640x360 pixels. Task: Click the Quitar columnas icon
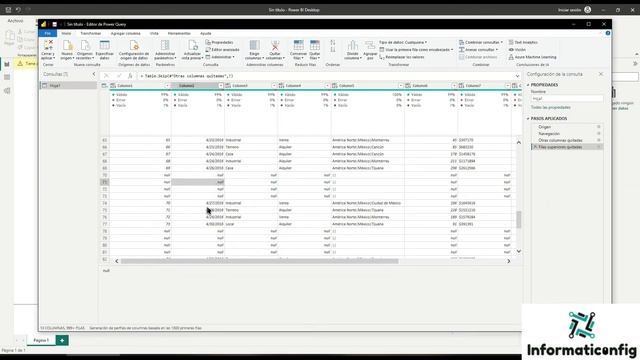pyautogui.click(x=275, y=45)
